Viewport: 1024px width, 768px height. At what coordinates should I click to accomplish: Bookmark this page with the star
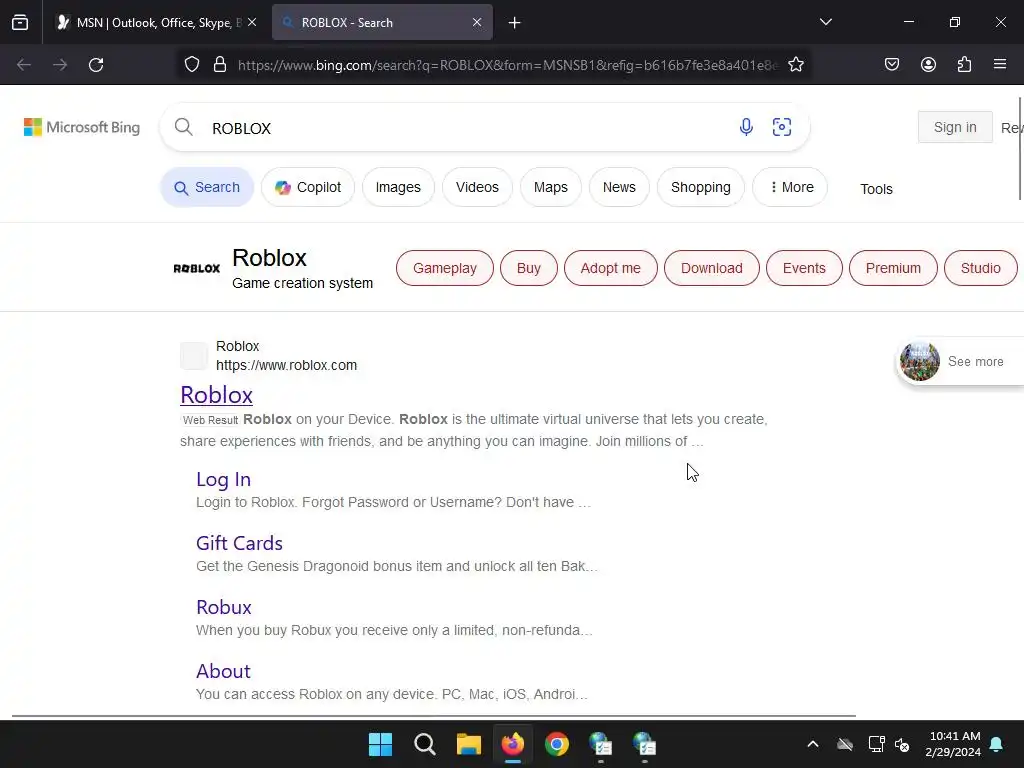pos(795,65)
